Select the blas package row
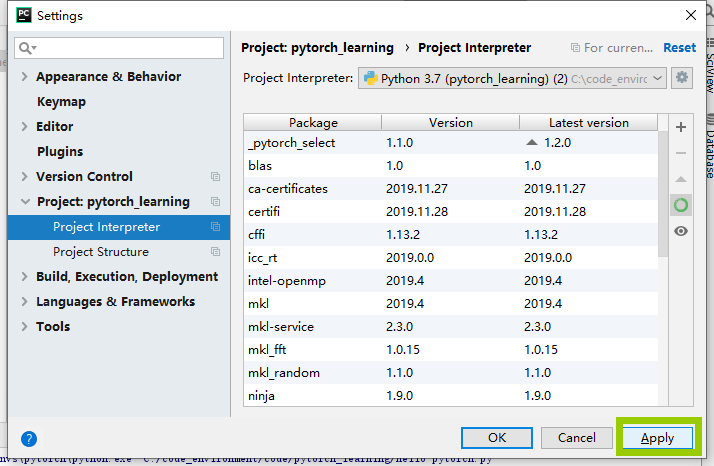Image resolution: width=714 pixels, height=466 pixels. [x=451, y=166]
